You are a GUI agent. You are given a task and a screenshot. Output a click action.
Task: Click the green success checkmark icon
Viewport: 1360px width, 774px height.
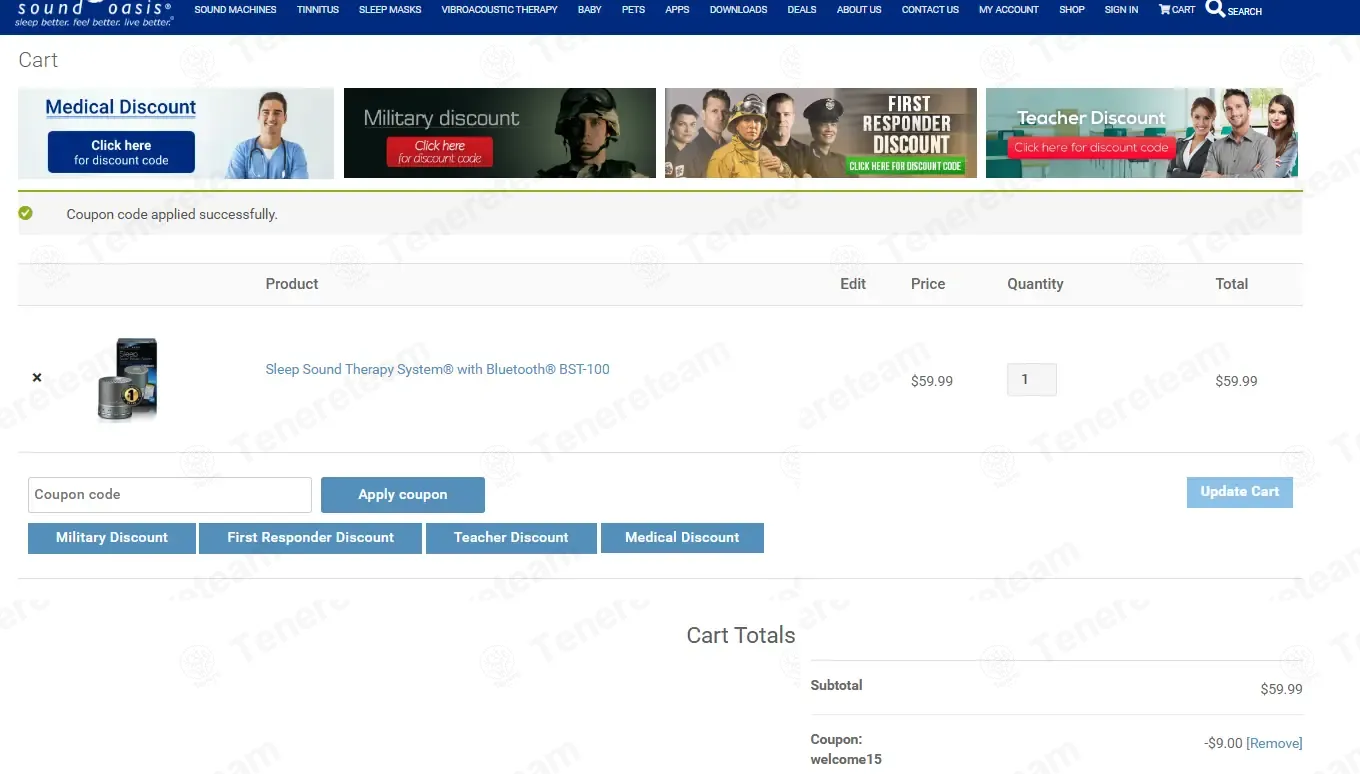coord(25,213)
